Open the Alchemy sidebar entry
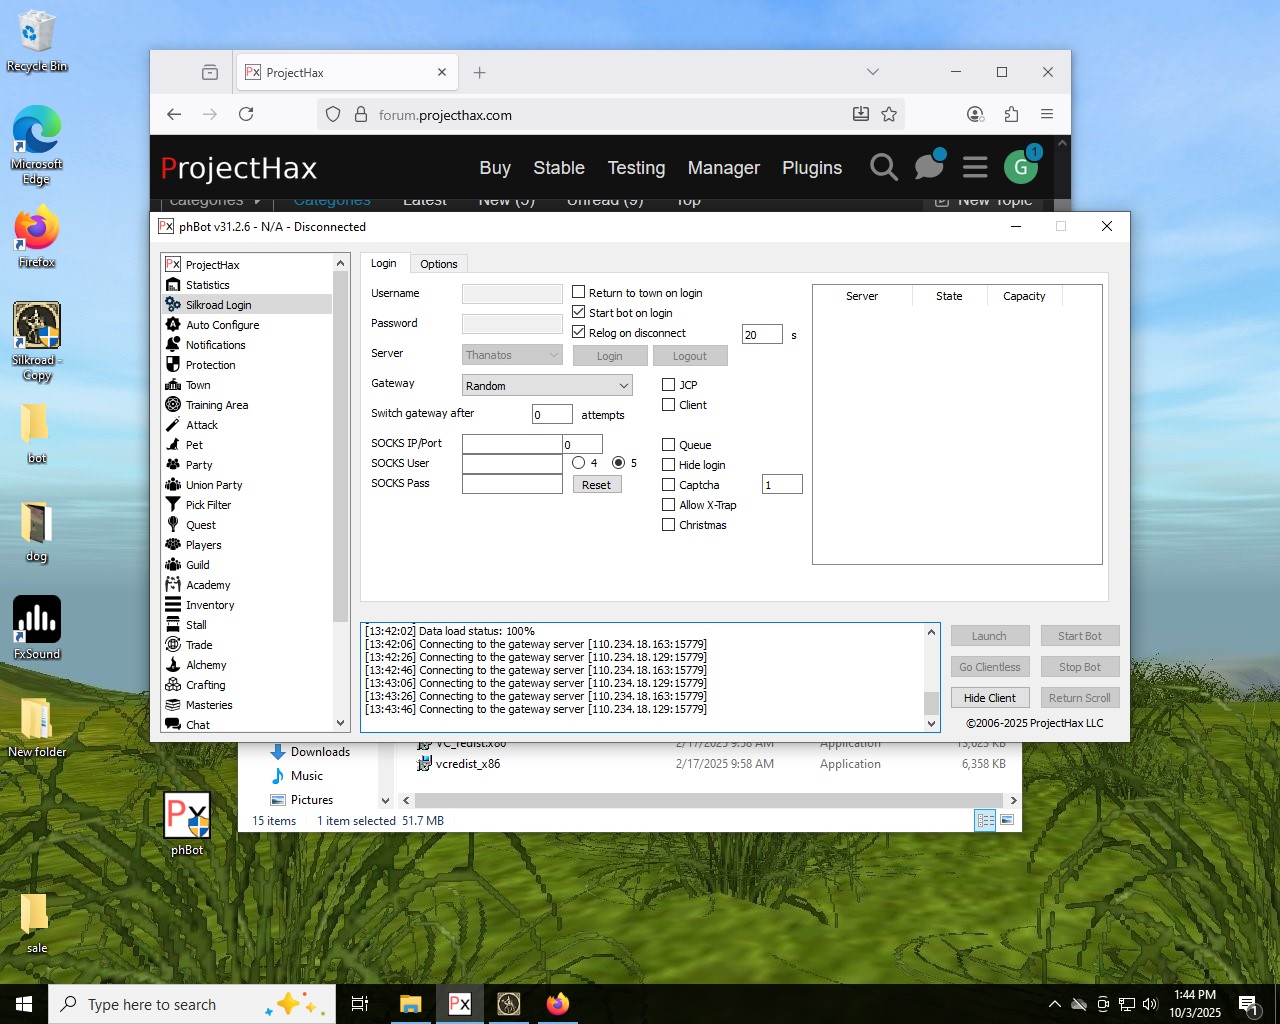This screenshot has width=1280, height=1024. 206,665
